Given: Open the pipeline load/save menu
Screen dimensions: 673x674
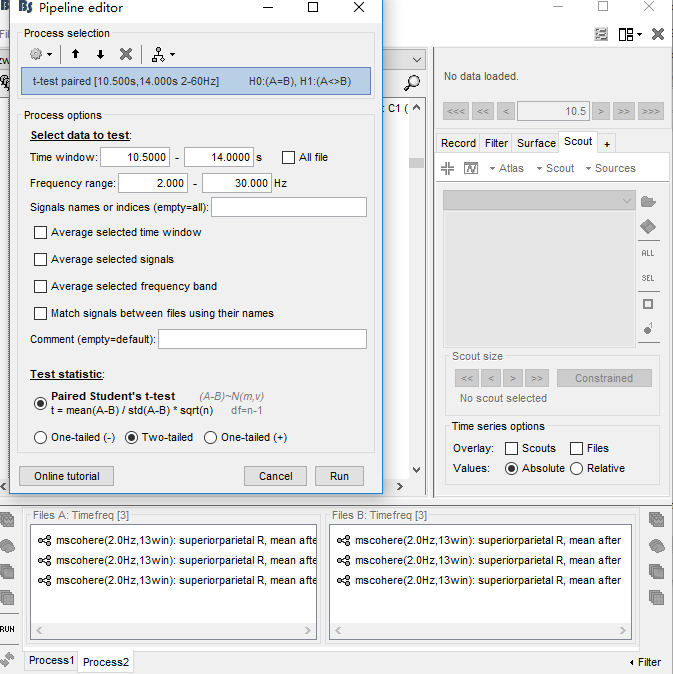Looking at the screenshot, I should click(163, 55).
